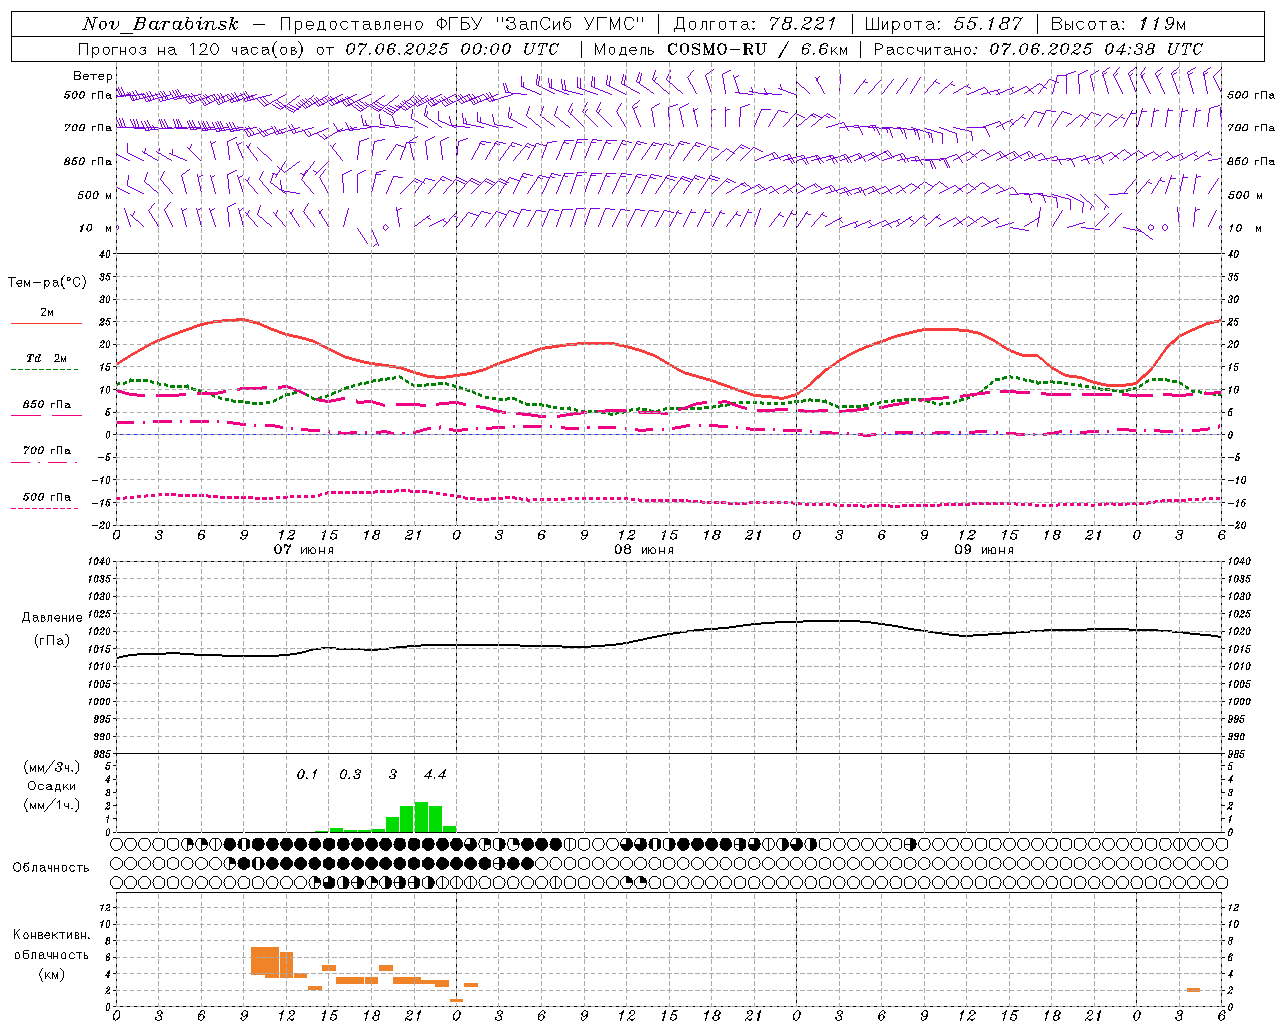Click the station title Nov_Barabinsk

160,24
